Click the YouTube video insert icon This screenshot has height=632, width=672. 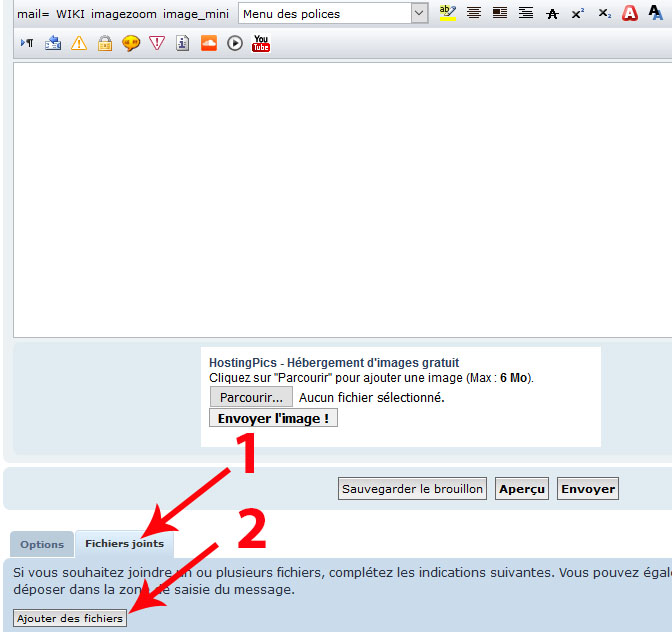(261, 44)
